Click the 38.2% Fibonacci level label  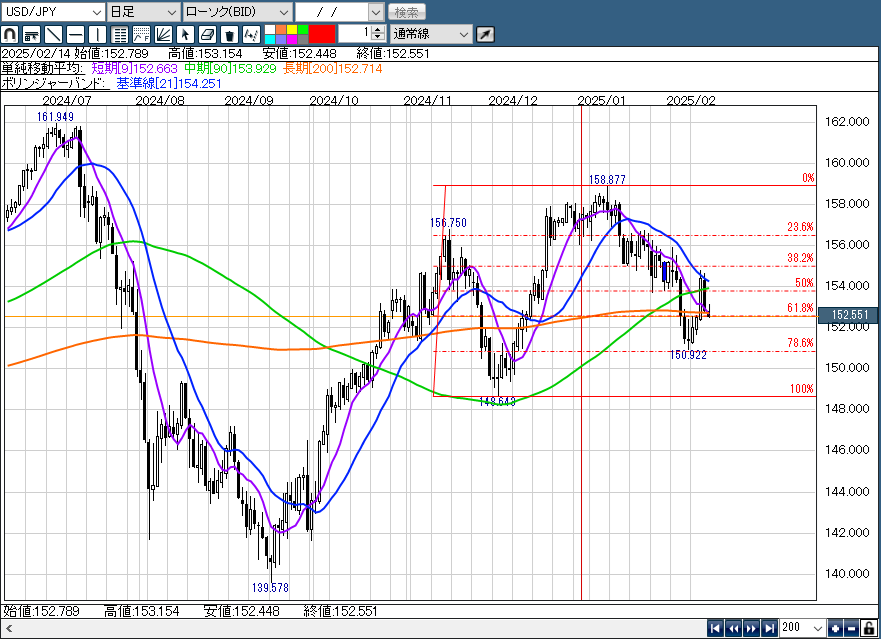(x=800, y=257)
